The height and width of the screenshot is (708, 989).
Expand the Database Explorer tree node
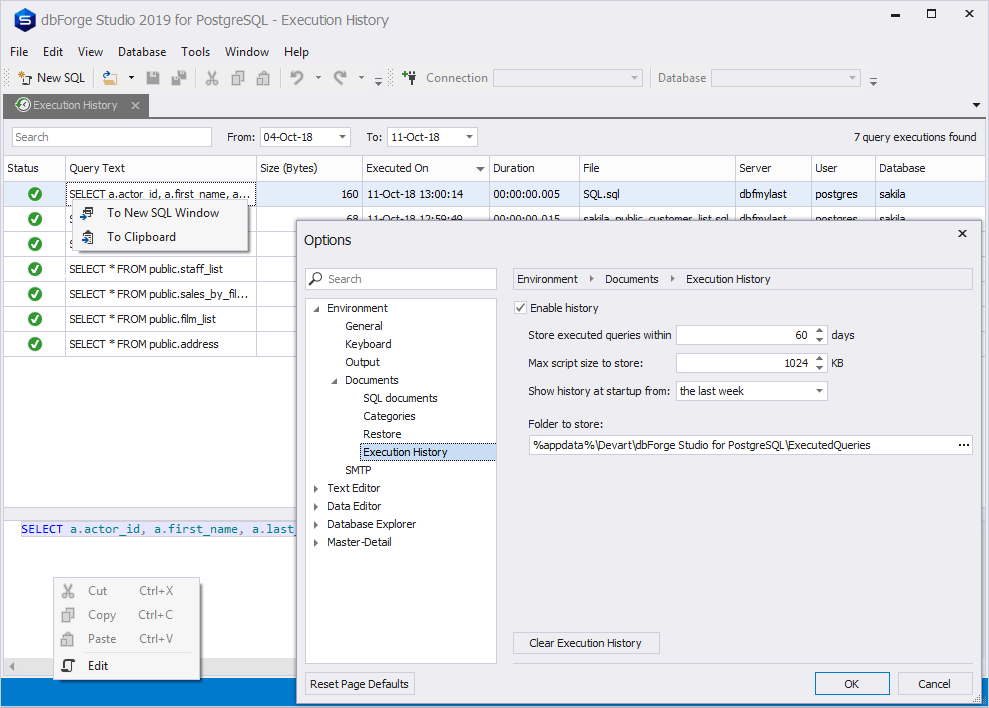(x=316, y=524)
